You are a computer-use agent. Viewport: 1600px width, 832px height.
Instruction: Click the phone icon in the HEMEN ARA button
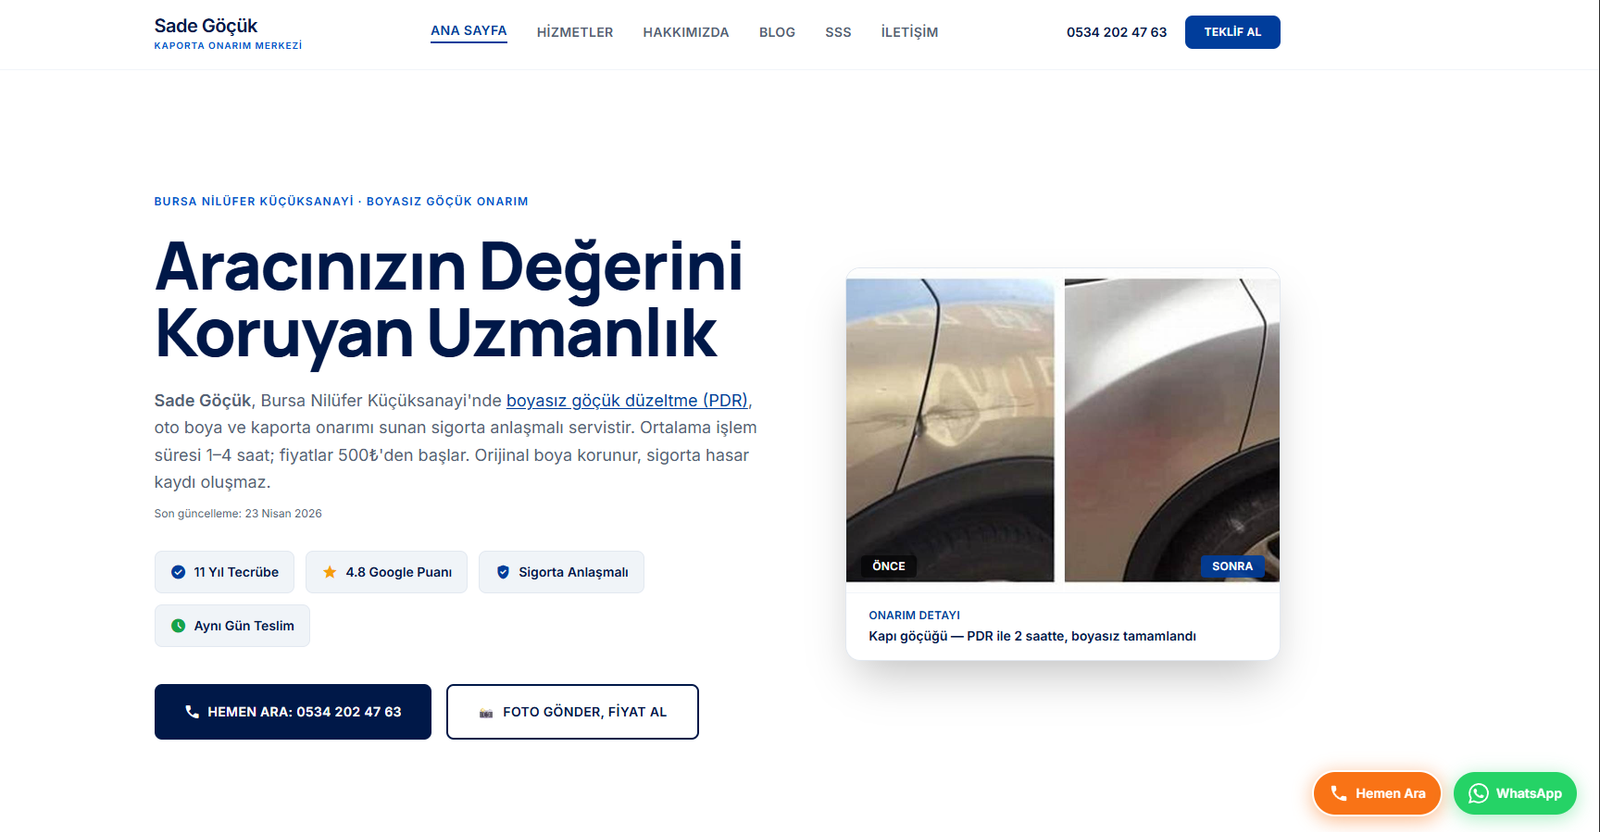[192, 712]
